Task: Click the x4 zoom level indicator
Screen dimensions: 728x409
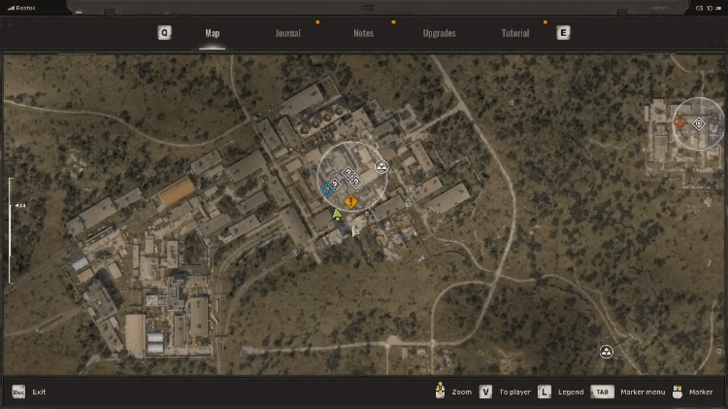Action: (x=20, y=205)
